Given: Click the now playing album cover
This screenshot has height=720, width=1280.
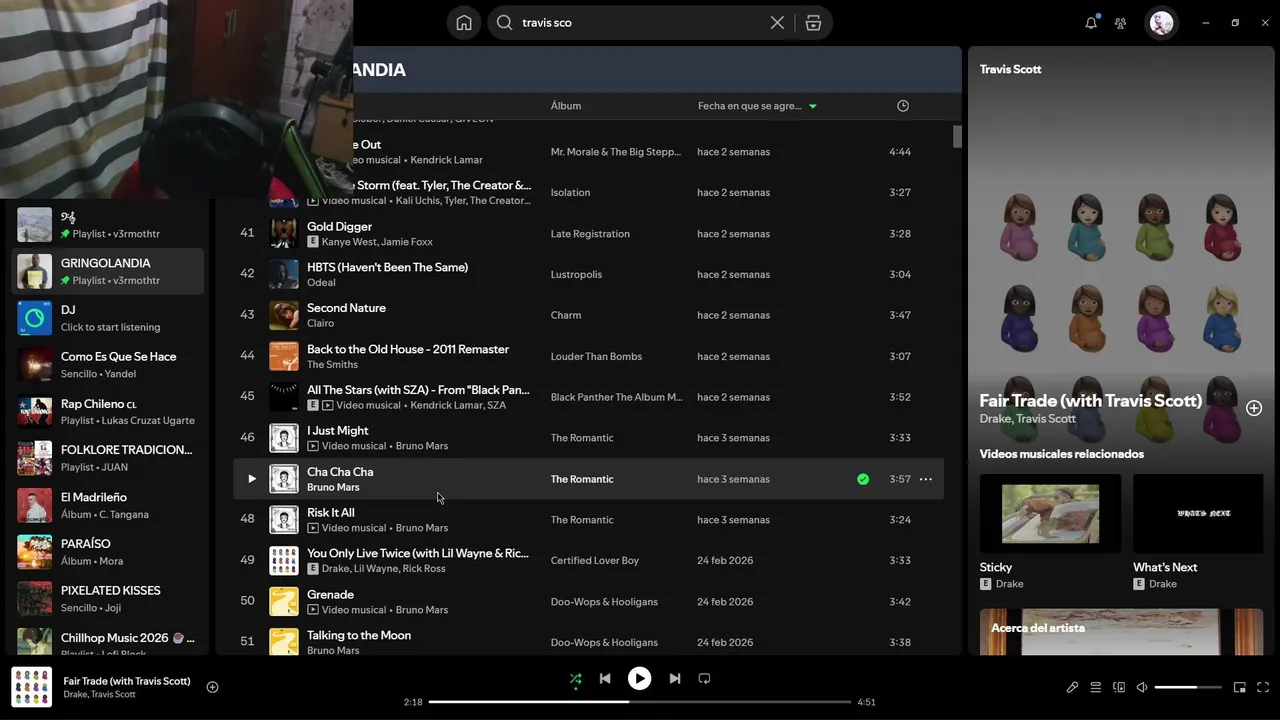Looking at the screenshot, I should pos(31,687).
